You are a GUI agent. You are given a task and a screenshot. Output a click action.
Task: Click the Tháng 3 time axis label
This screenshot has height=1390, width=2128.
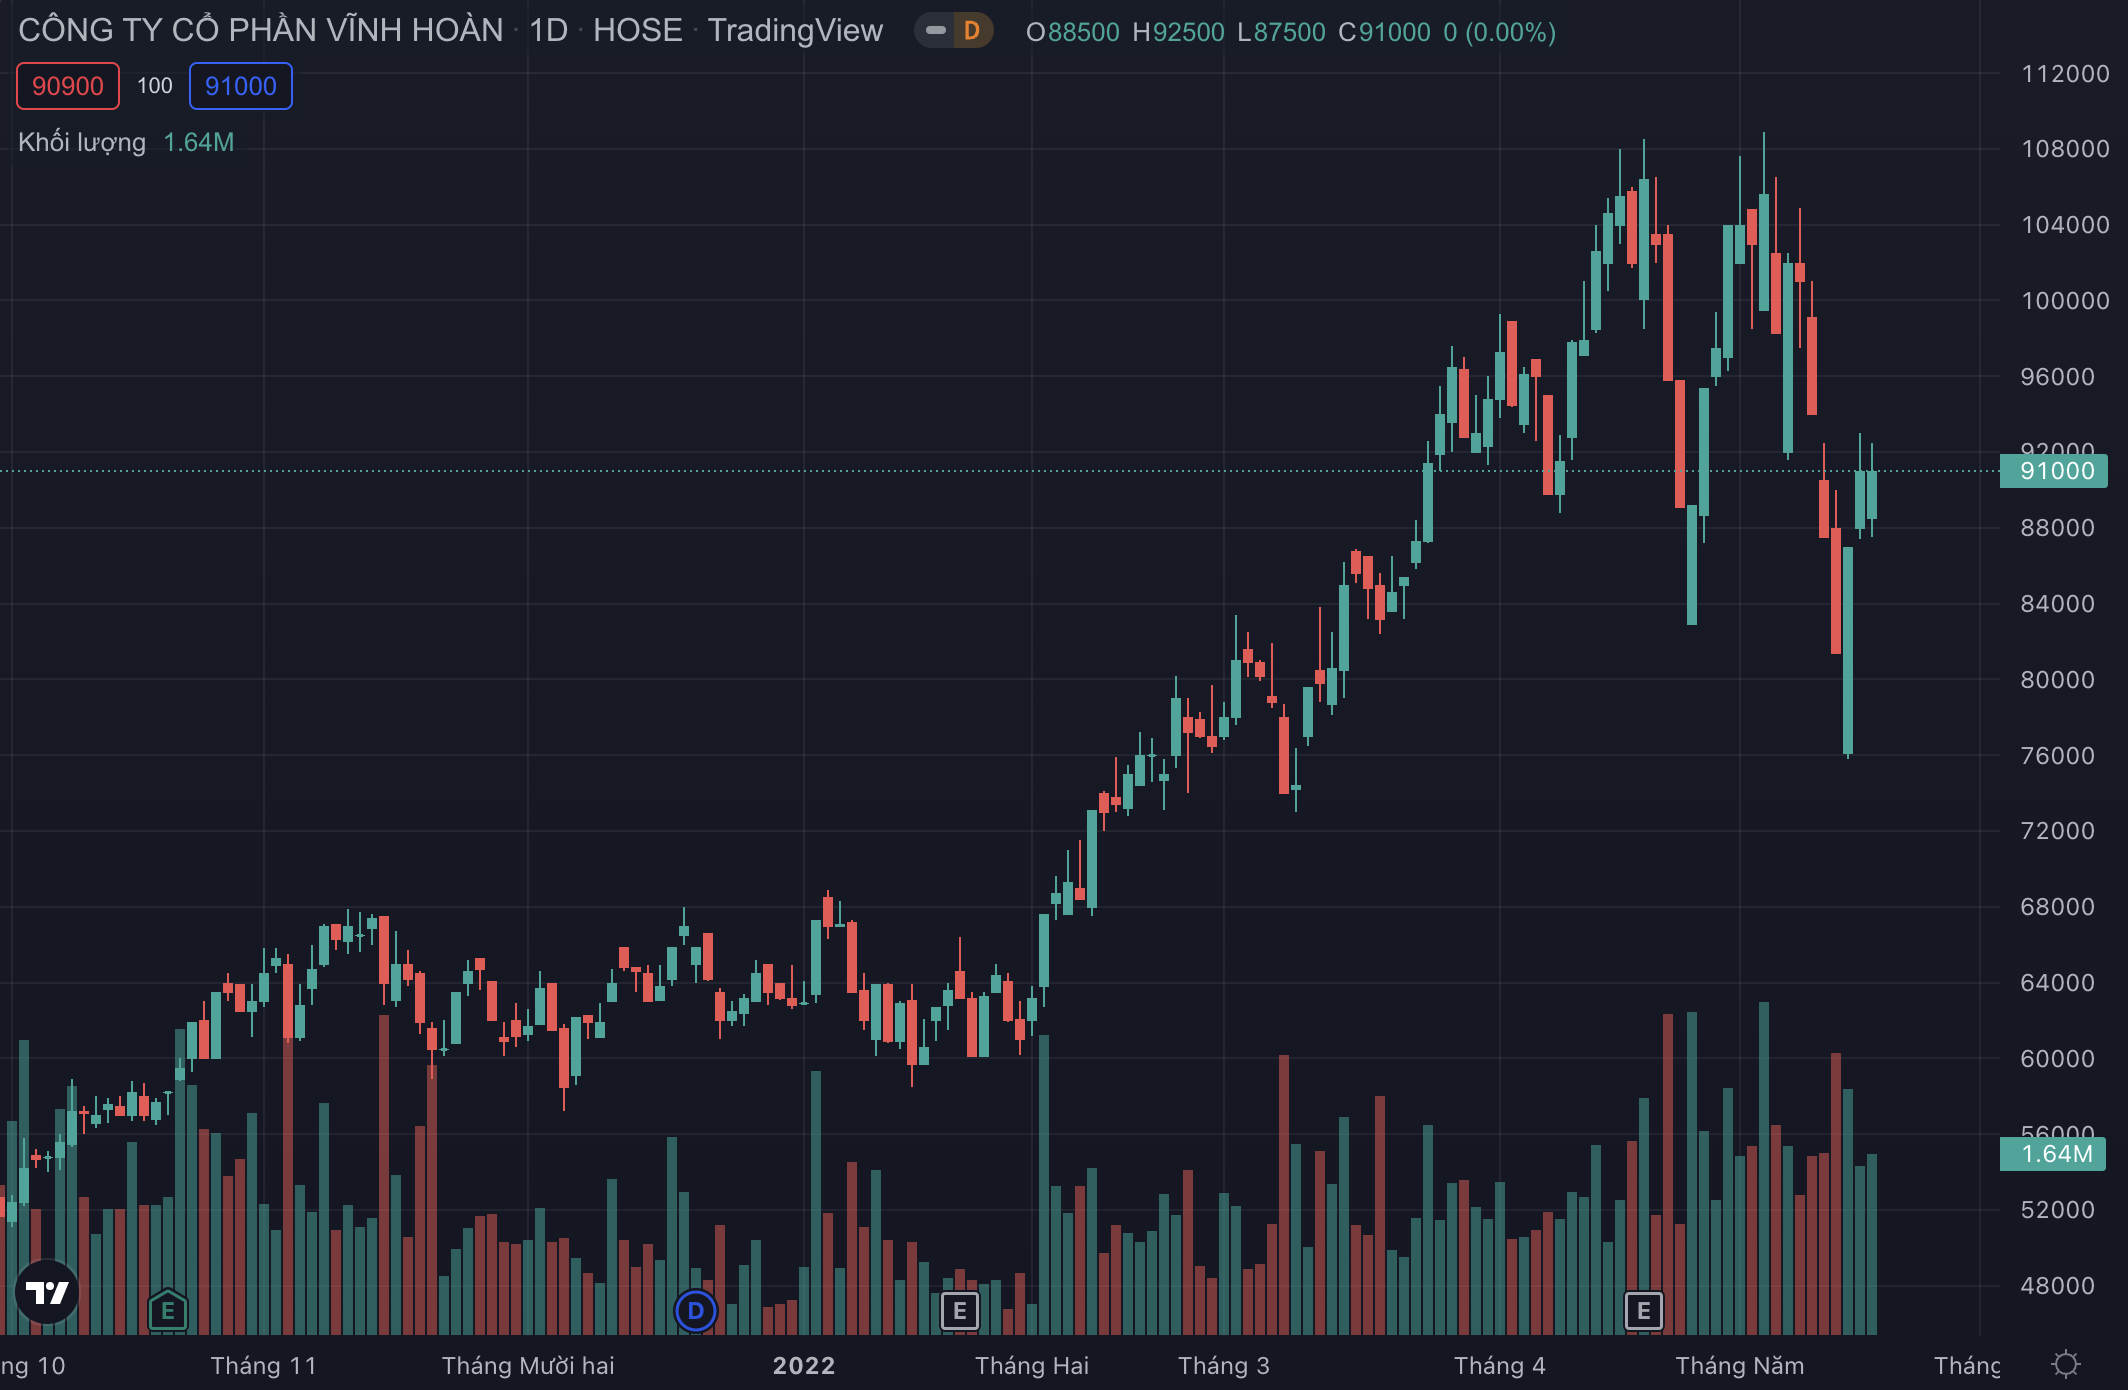point(1224,1366)
